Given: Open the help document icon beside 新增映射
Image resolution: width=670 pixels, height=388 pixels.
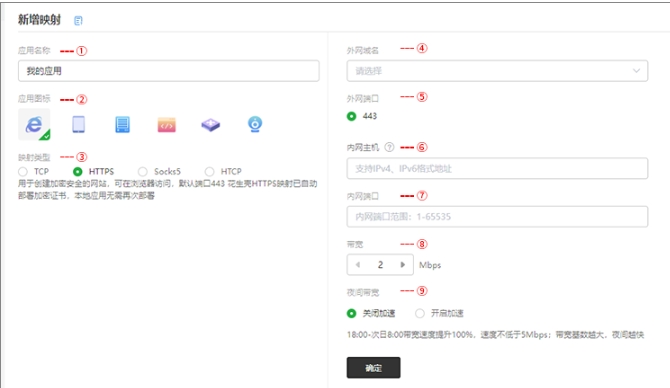Looking at the screenshot, I should point(78,21).
